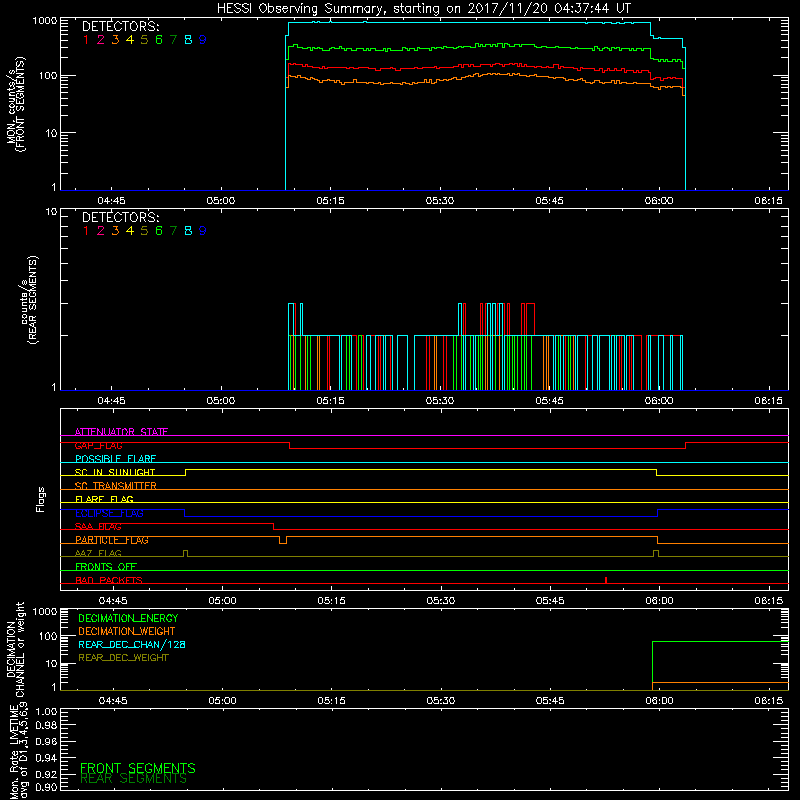The width and height of the screenshot is (800, 800).
Task: Click the FLARE_FLAG label
Action: pos(104,499)
